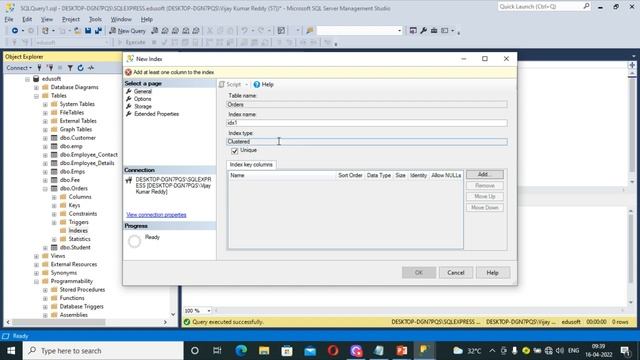Click the dbo.Orders table icon
640x360 pixels.
click(54, 189)
